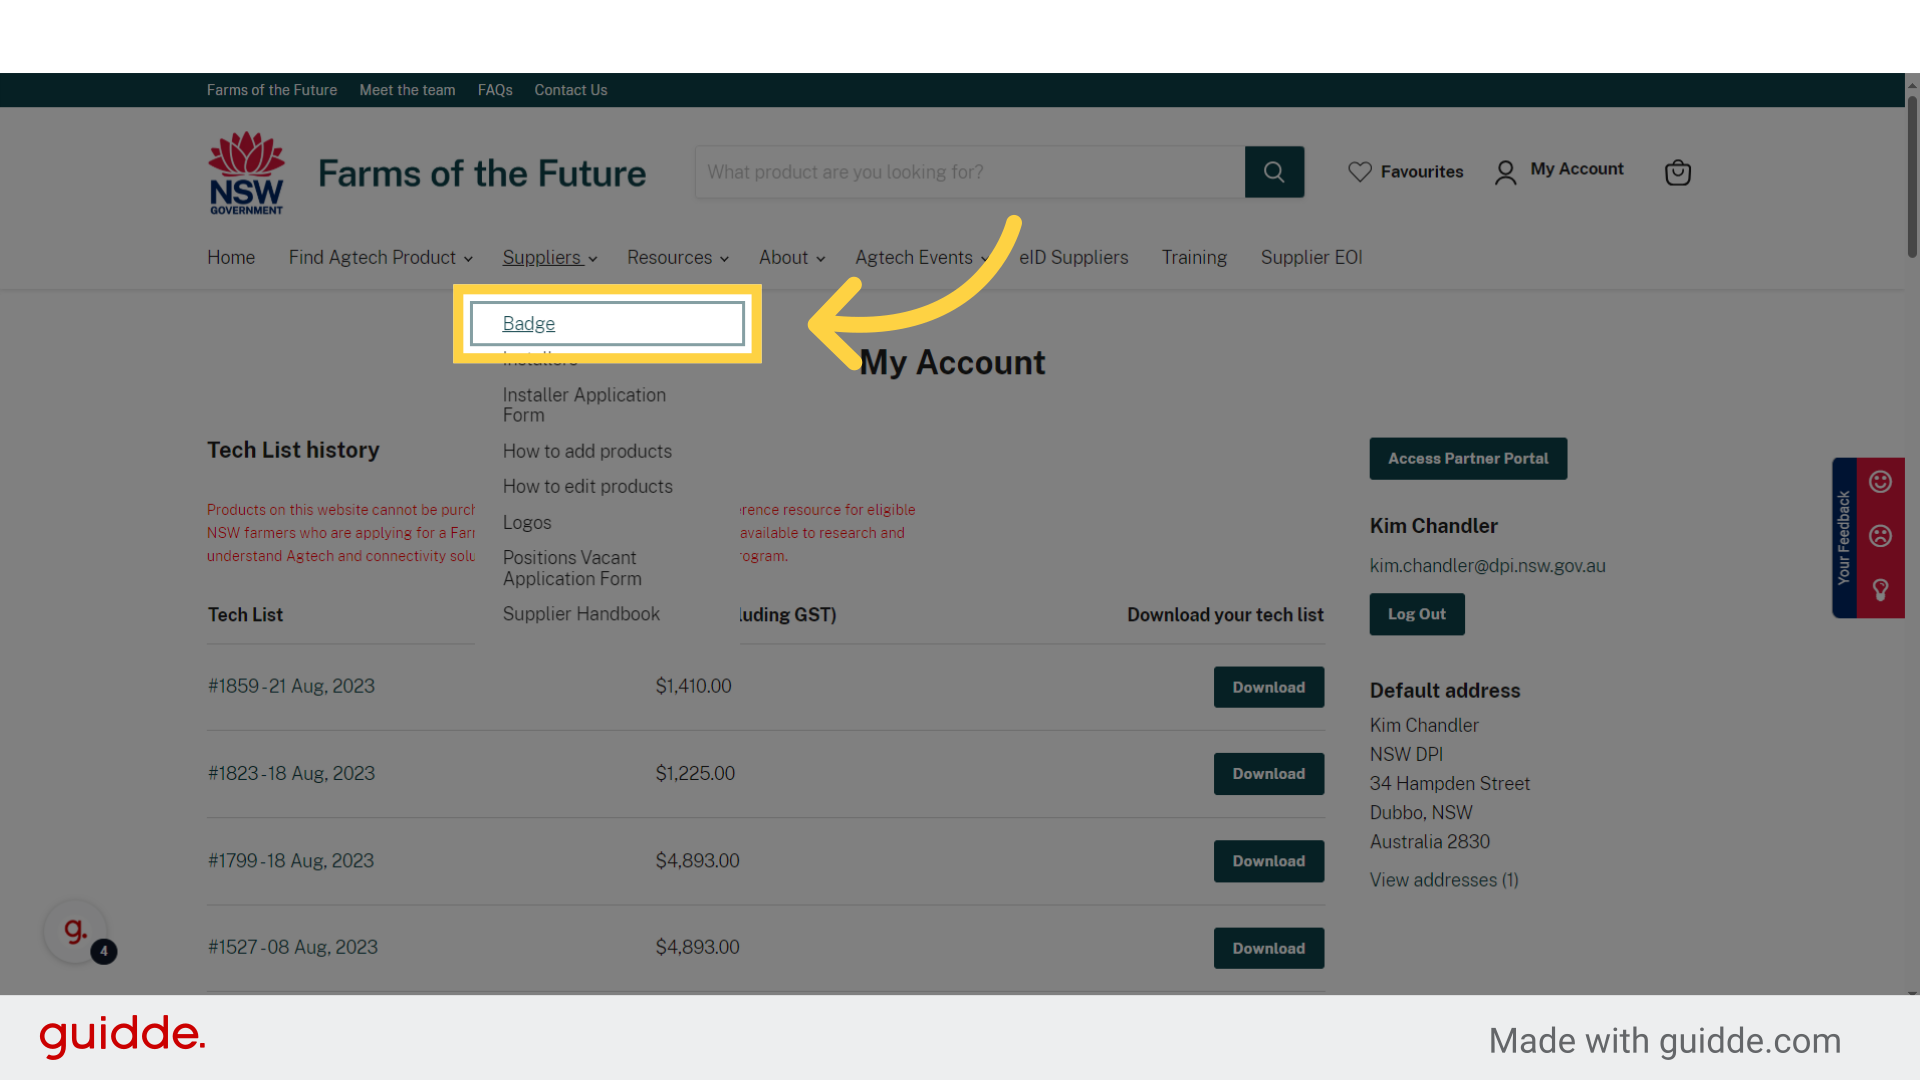Download tech list #1823
Viewport: 1920px width, 1080px height.
click(1268, 774)
